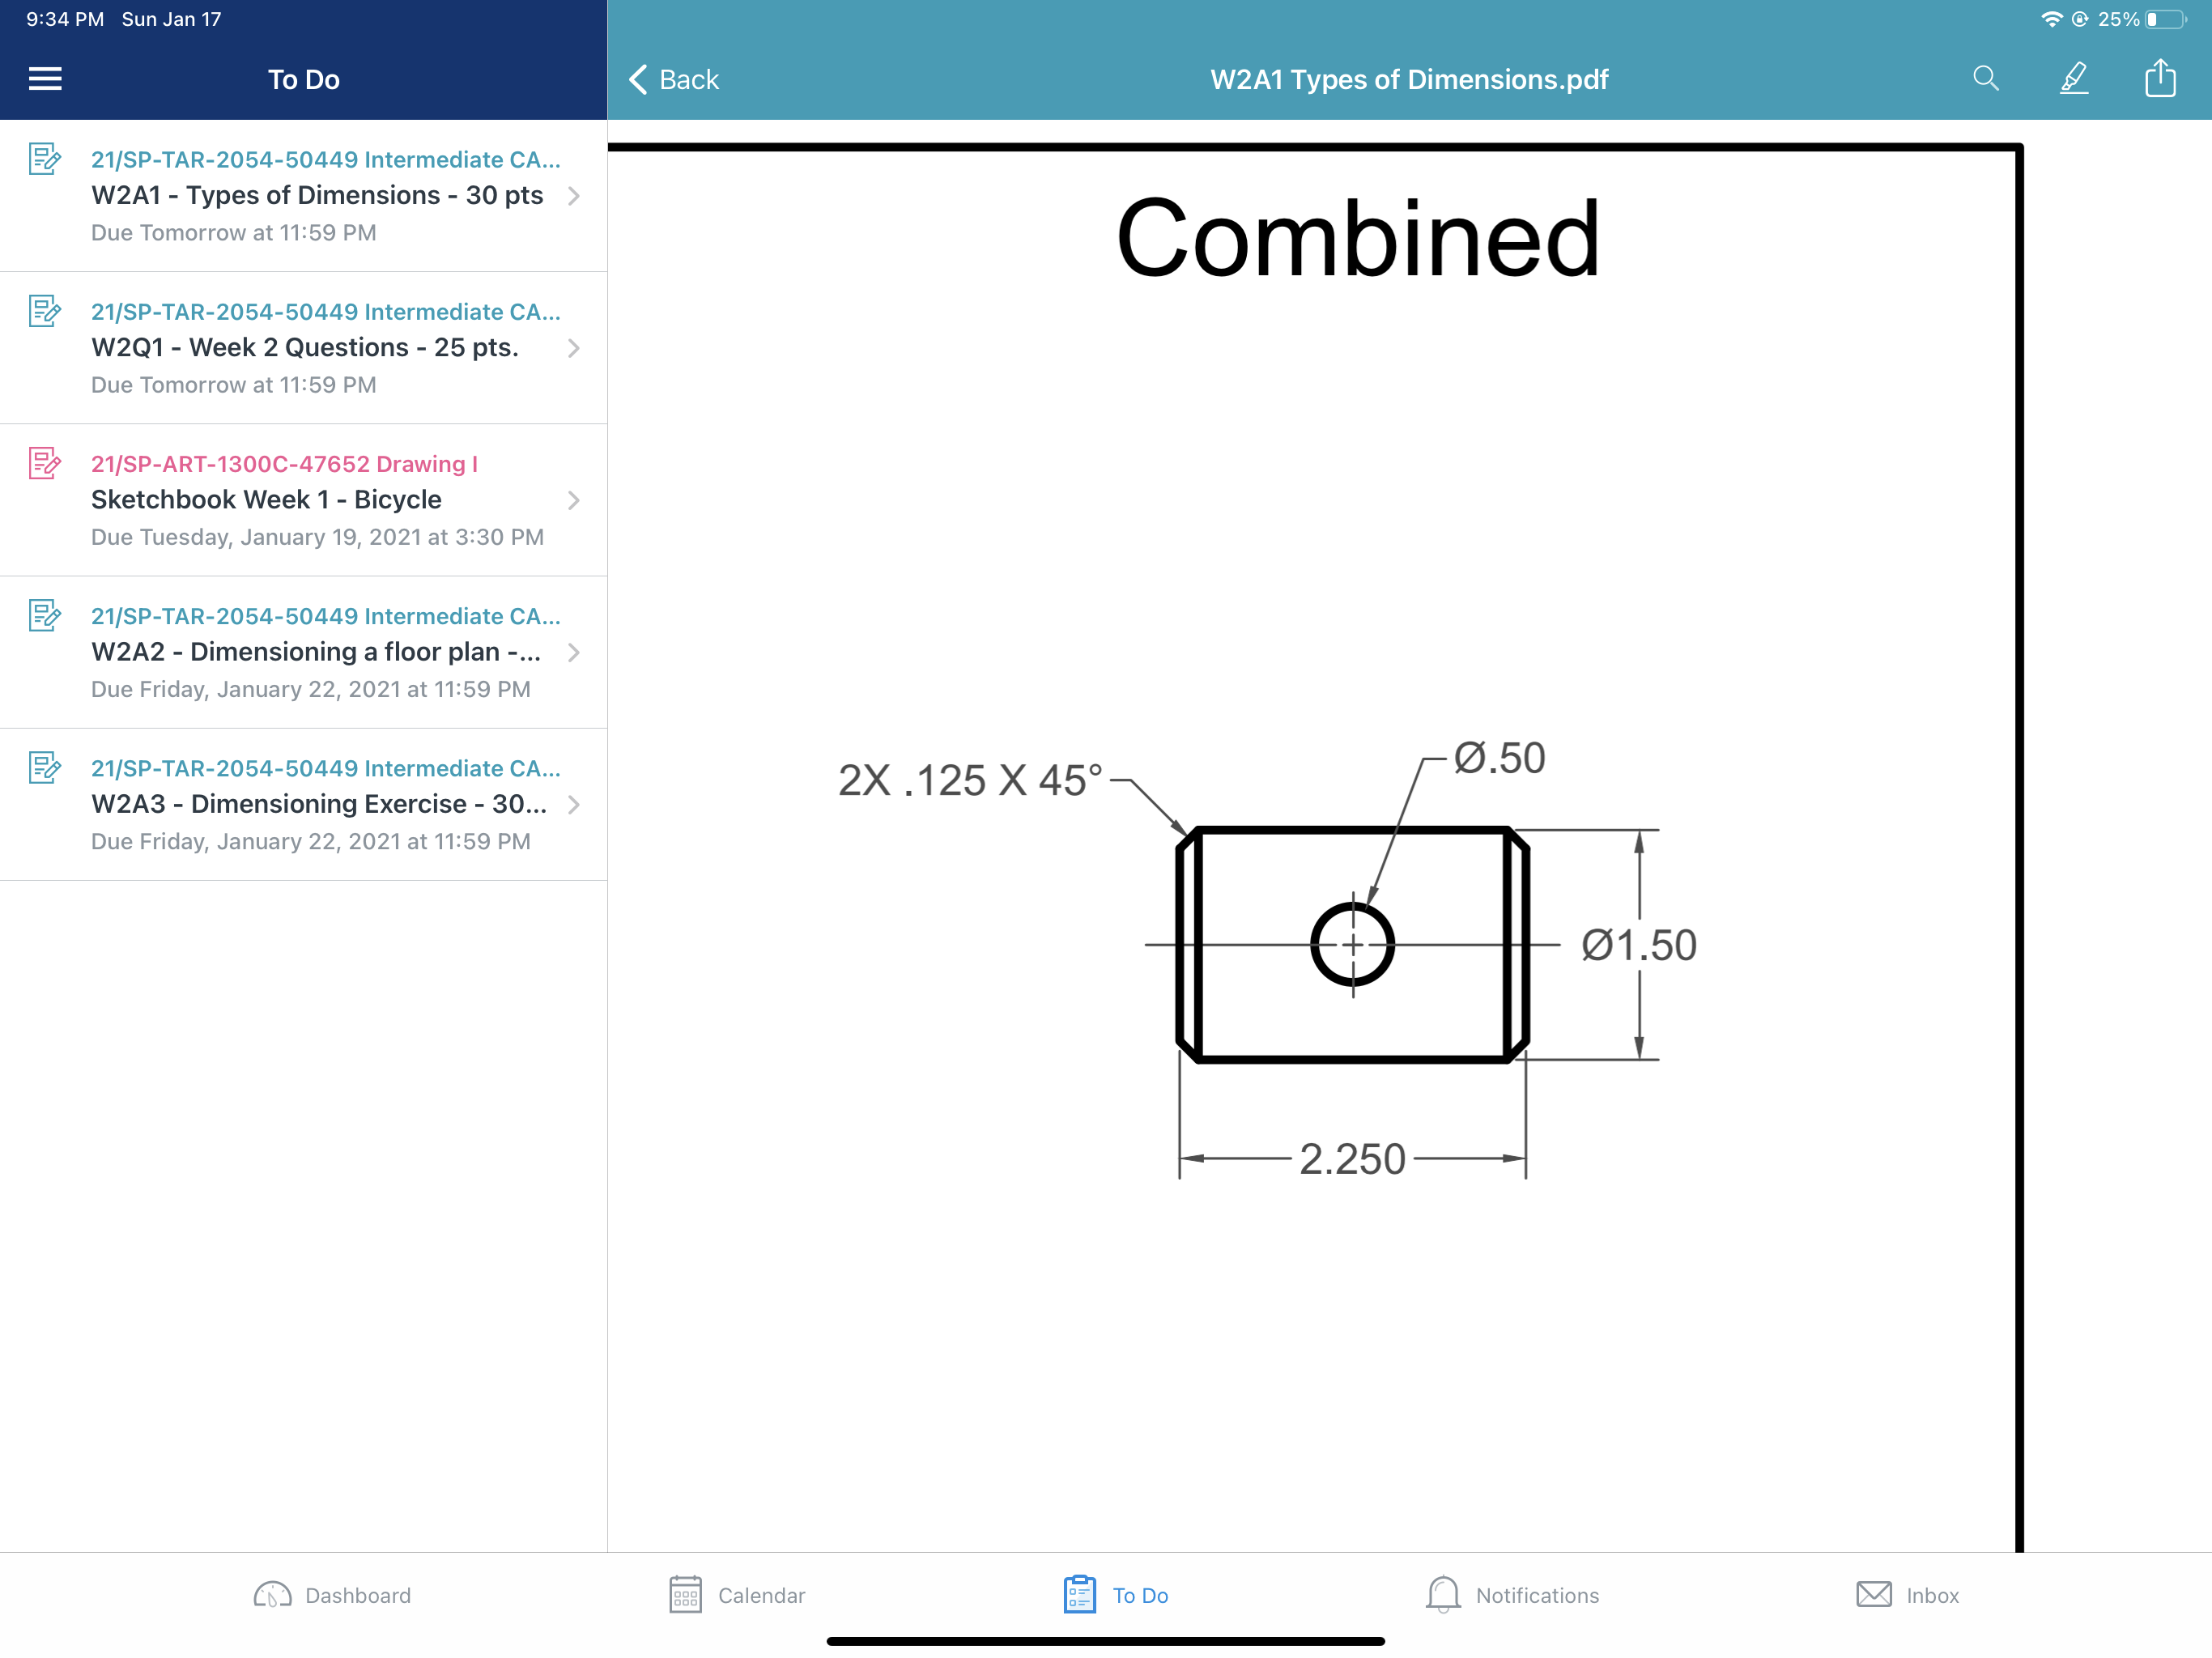Open the Notifications bell icon
This screenshot has width=2212, height=1658.
pos(1443,1595)
